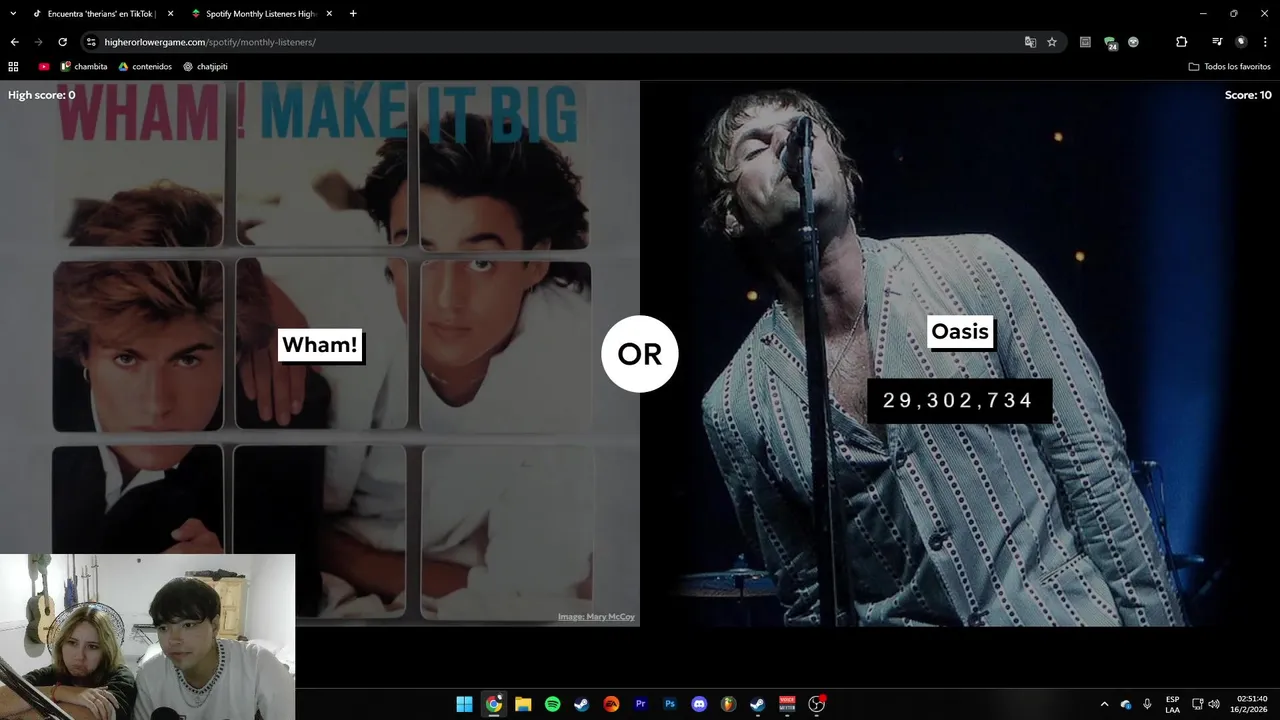This screenshot has width=1280, height=720.
Task: Click the round gray face extension icon
Action: pos(1133,42)
